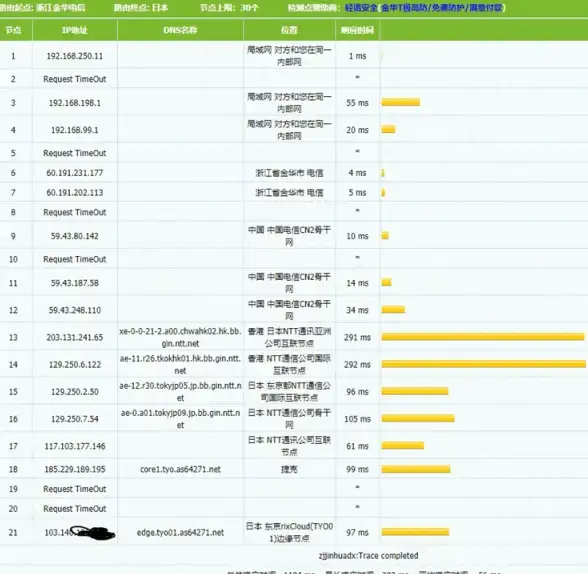Viewport: 588px width, 574px height.
Task: Click the yellow latency bar in 55 ms row
Action: (x=401, y=102)
